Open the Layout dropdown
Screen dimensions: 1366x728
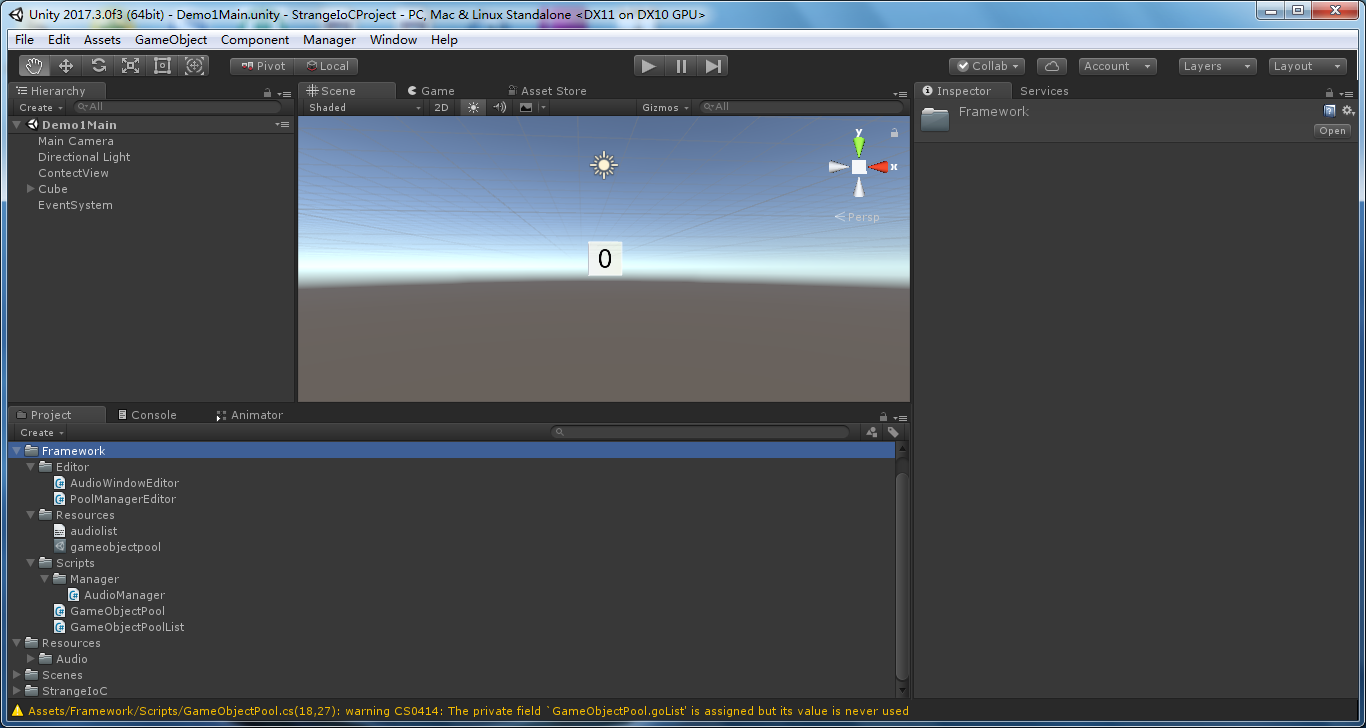pyautogui.click(x=1308, y=66)
